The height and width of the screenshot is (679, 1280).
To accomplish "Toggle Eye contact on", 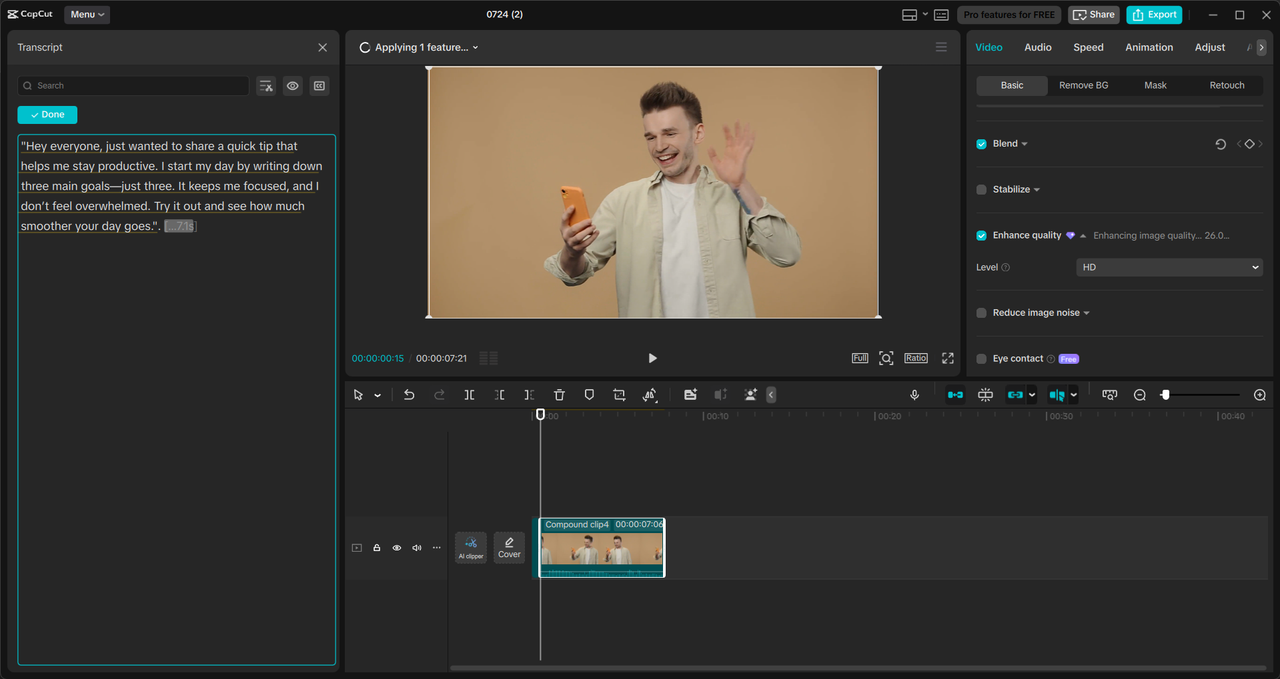I will [981, 358].
